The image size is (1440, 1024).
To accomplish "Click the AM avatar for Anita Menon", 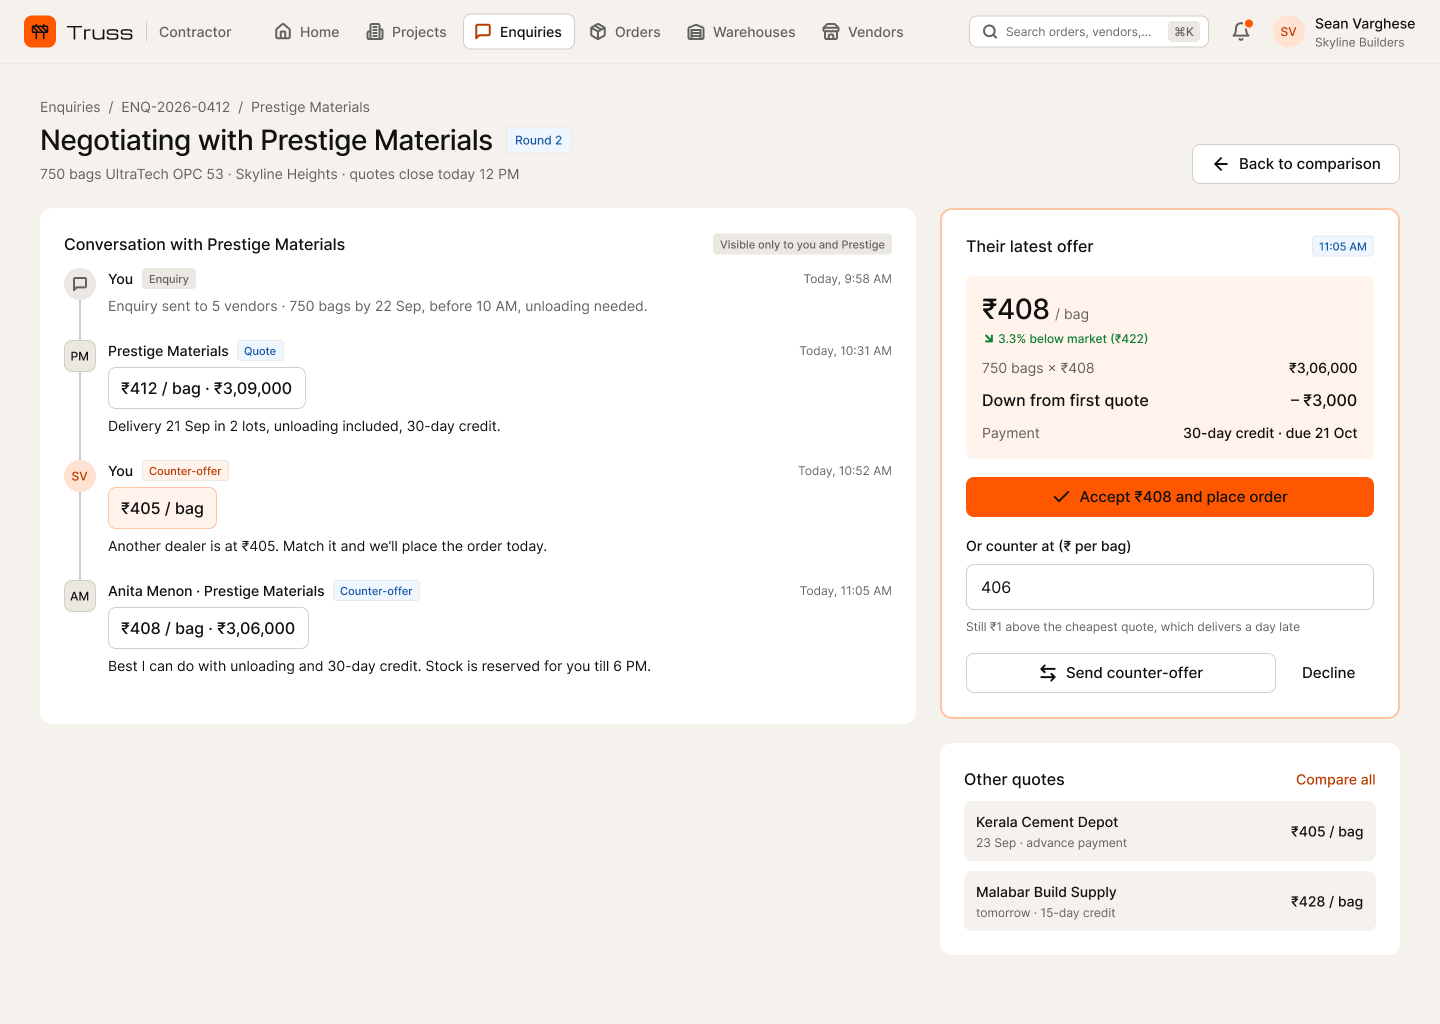I will [80, 596].
